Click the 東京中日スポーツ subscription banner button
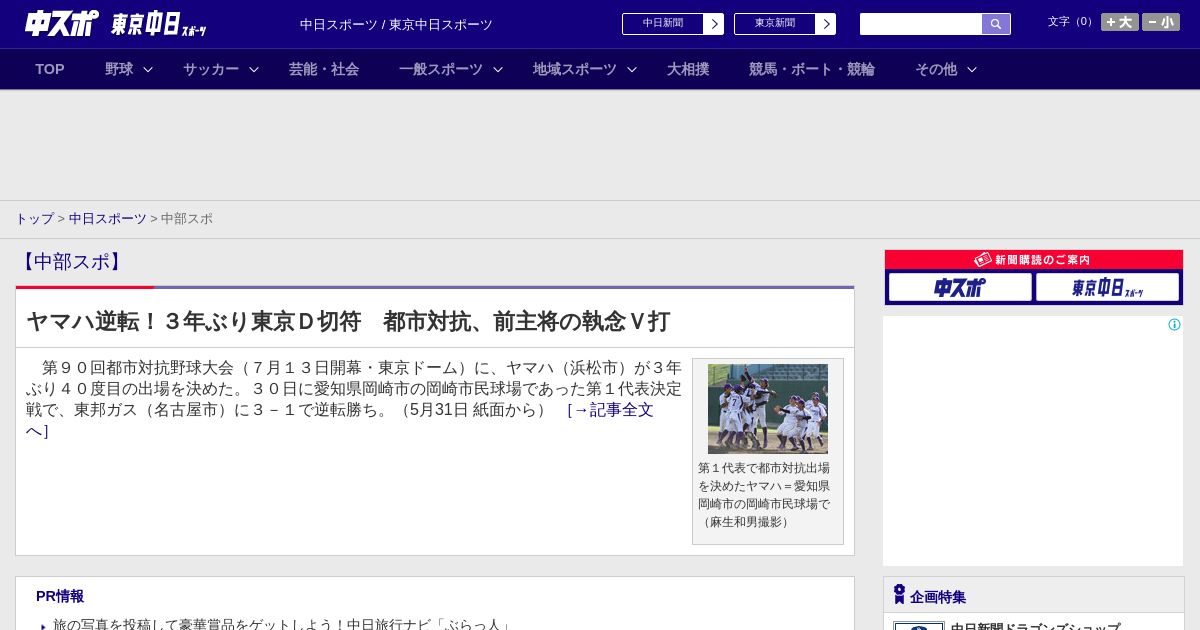 pyautogui.click(x=1107, y=288)
